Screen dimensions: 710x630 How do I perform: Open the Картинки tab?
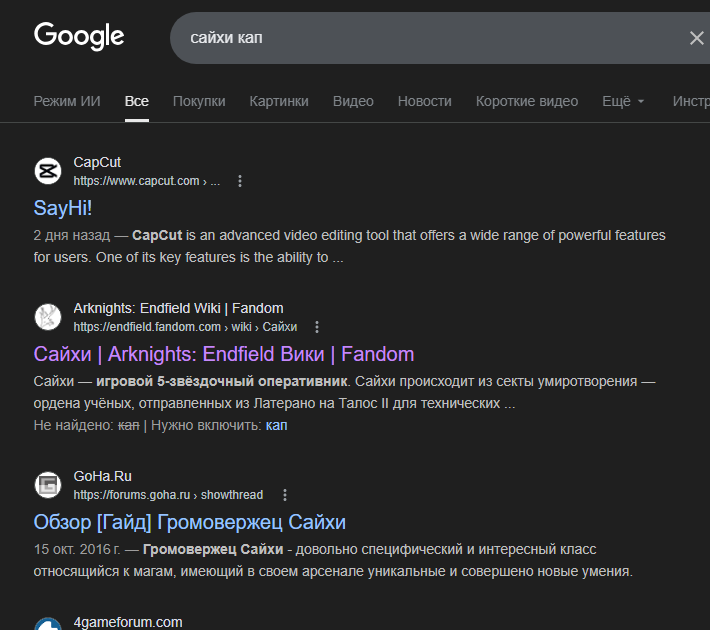(x=279, y=101)
